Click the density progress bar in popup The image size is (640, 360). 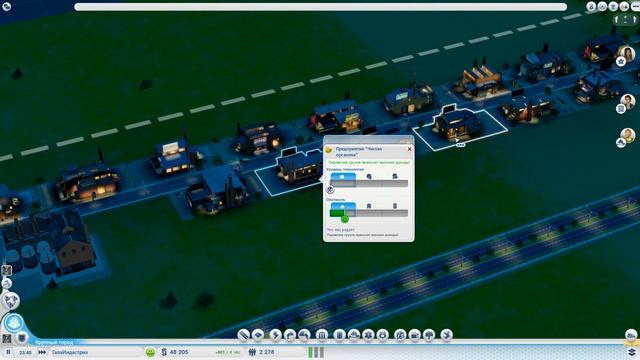pyautogui.click(x=369, y=213)
